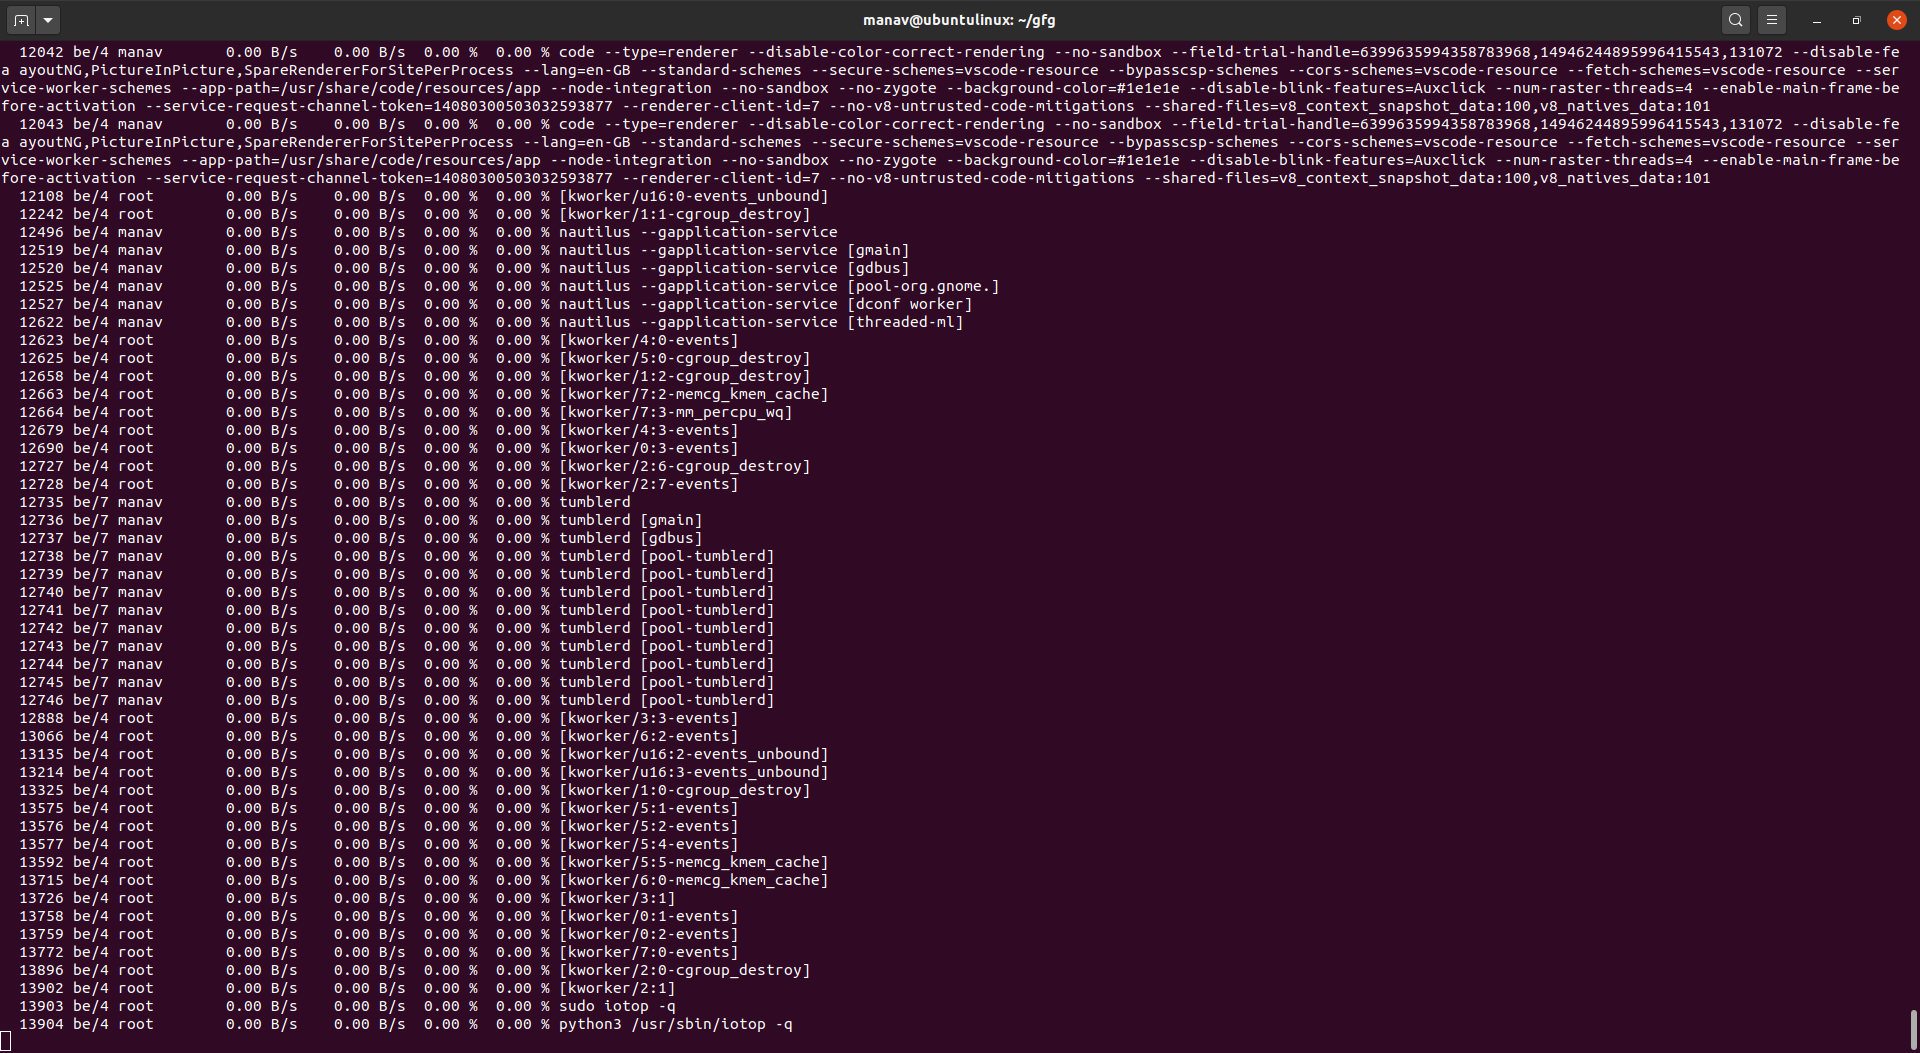Click '[kworker/6:0-memcg_kmem_cache]' entry
Image resolution: width=1920 pixels, height=1053 pixels.
coord(694,880)
